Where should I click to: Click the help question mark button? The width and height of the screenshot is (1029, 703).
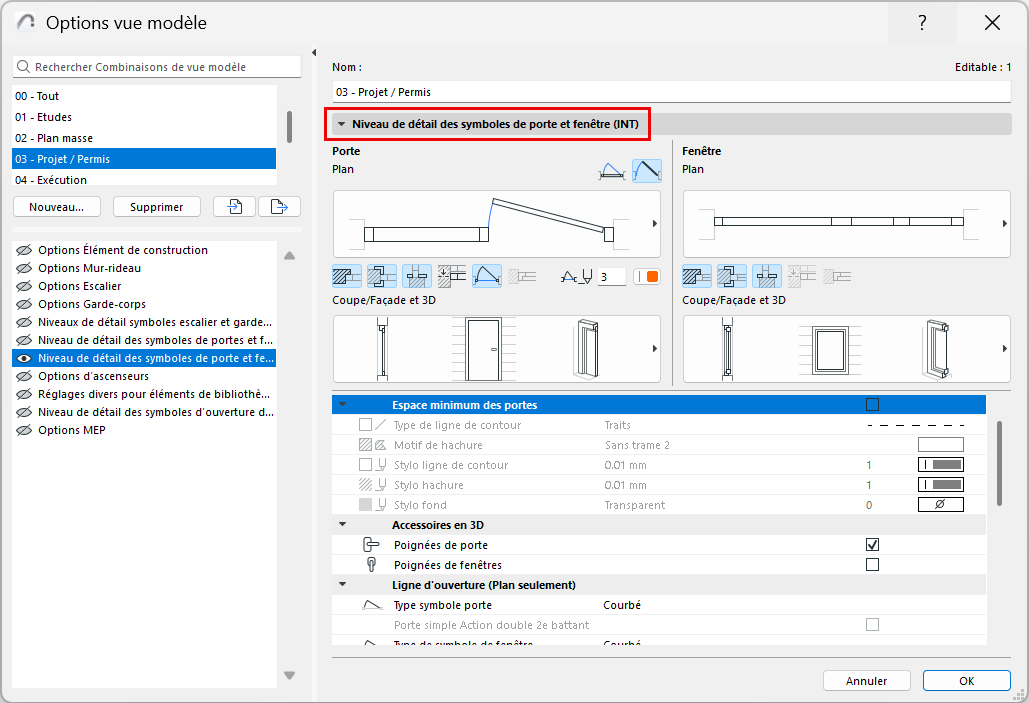tap(922, 23)
